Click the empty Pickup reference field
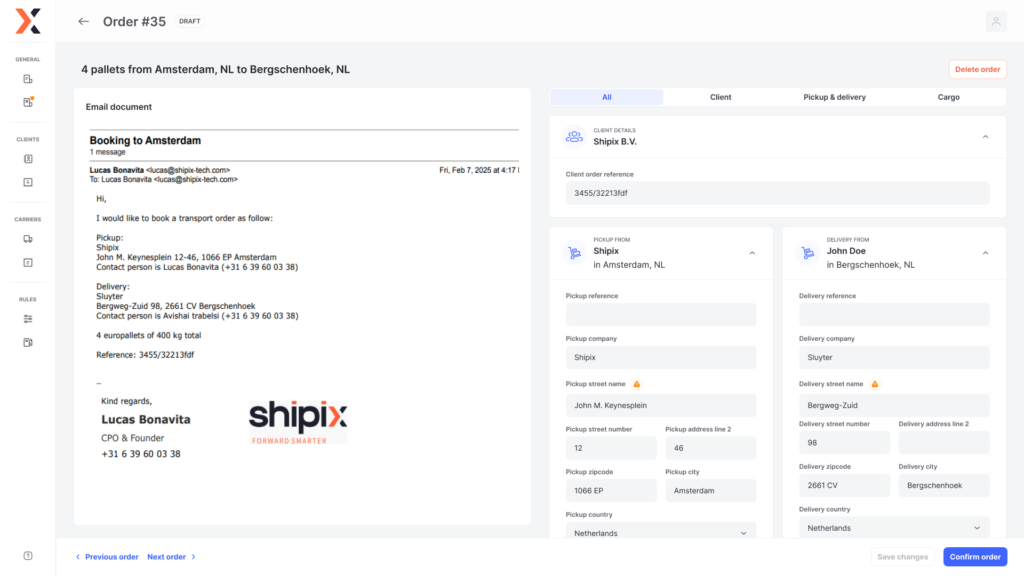The height and width of the screenshot is (576, 1024). [660, 315]
